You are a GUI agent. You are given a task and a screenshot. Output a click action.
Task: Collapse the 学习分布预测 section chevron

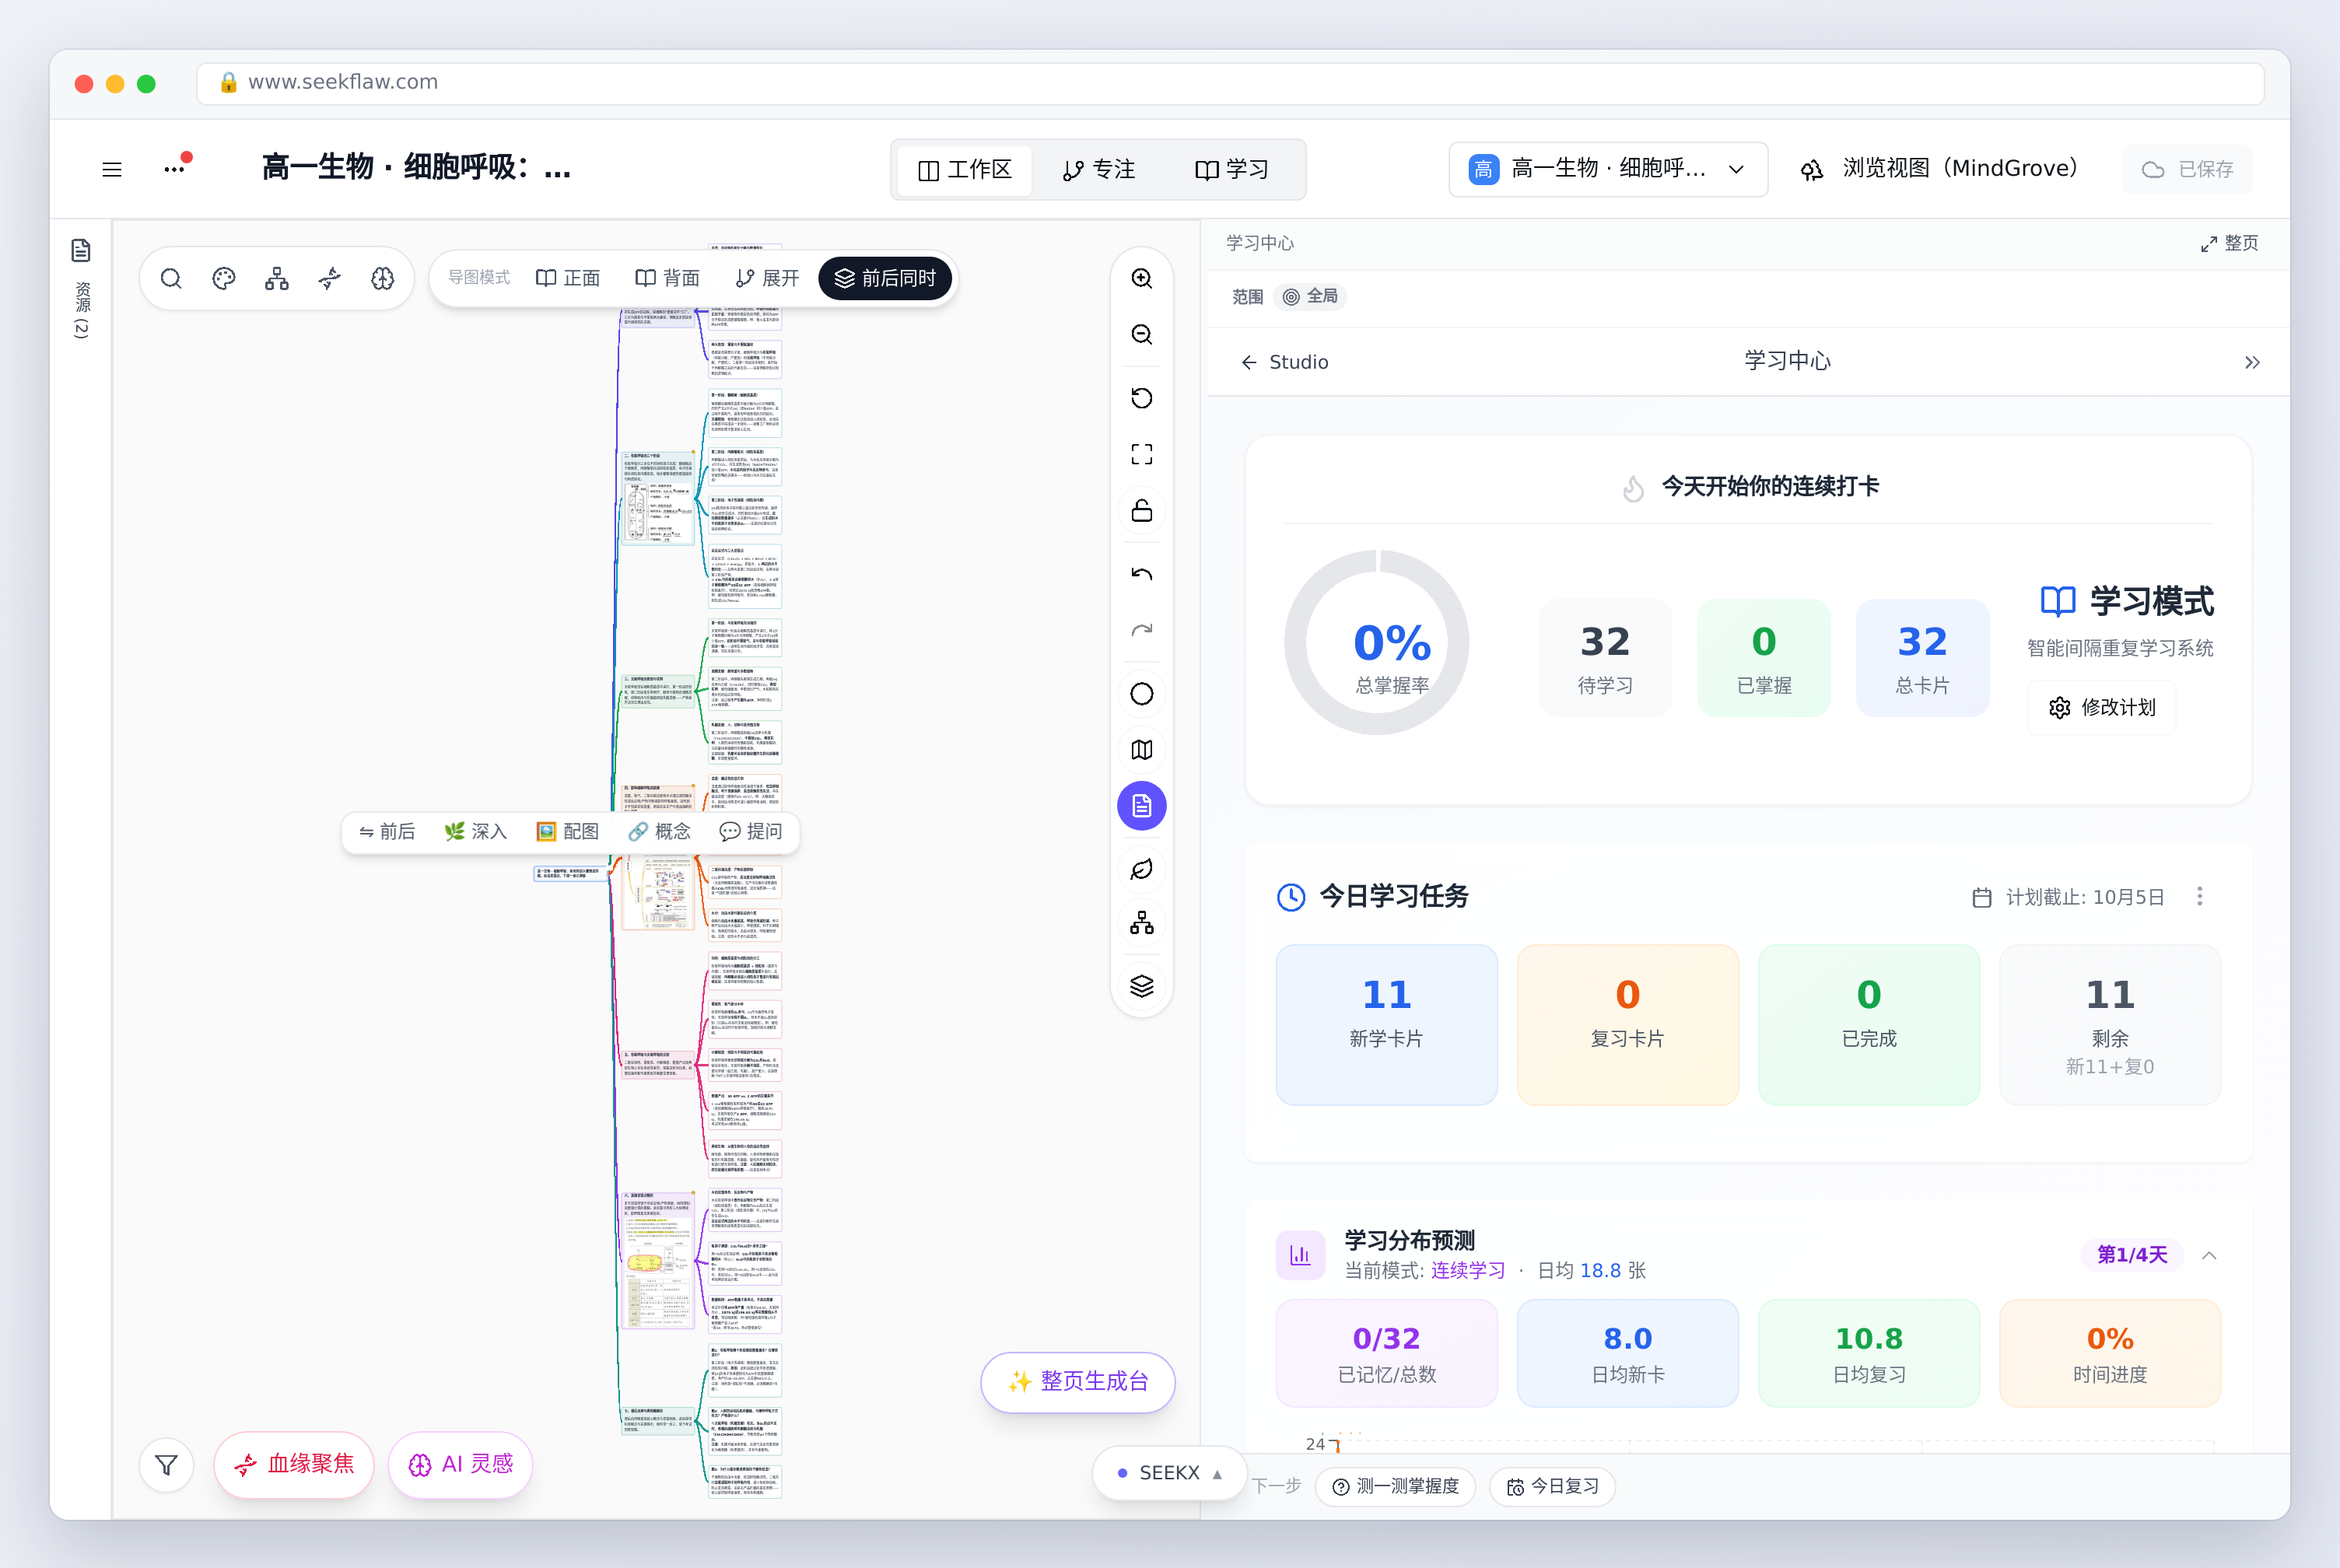[2210, 1256]
